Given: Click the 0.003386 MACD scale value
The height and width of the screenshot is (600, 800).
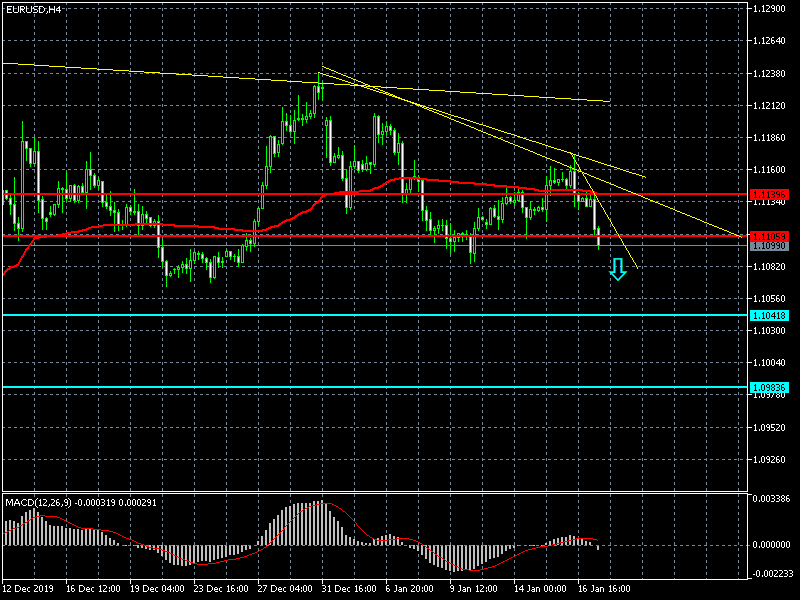Looking at the screenshot, I should (771, 498).
